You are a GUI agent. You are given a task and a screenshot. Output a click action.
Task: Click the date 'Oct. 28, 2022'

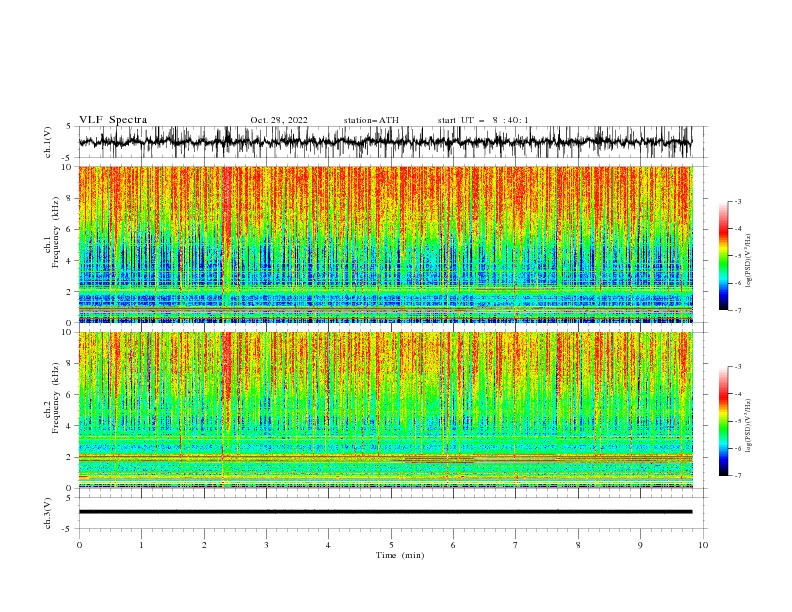coord(279,120)
